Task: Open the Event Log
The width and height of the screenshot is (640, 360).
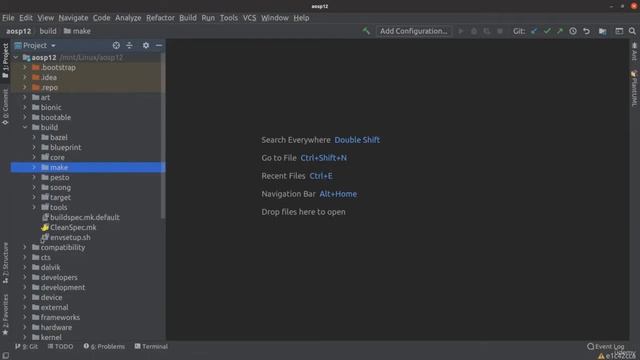Action: tap(606, 347)
